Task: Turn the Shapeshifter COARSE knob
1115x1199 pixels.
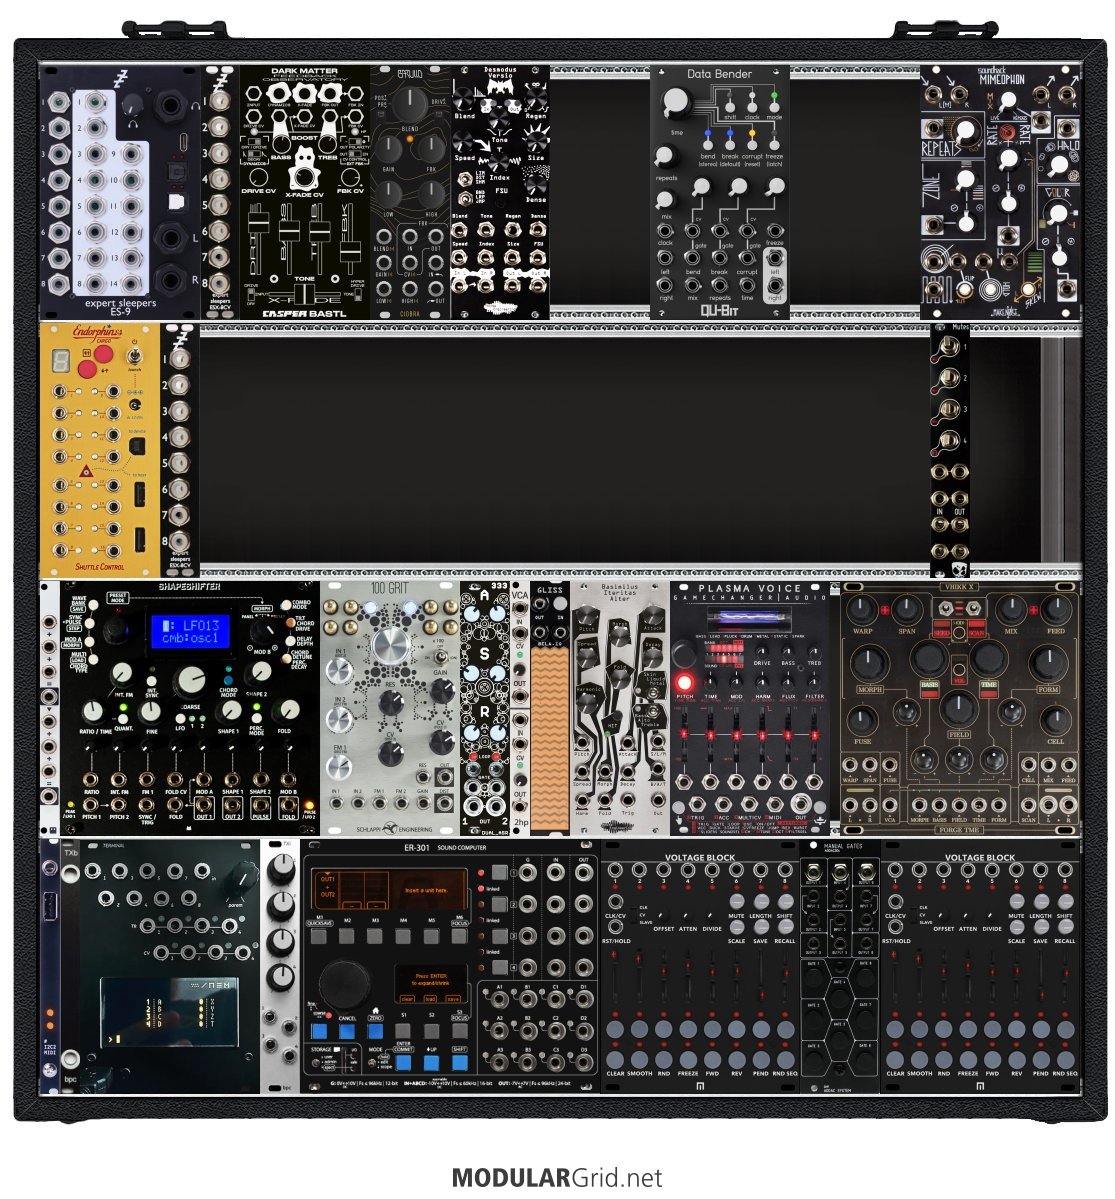Action: tap(190, 680)
